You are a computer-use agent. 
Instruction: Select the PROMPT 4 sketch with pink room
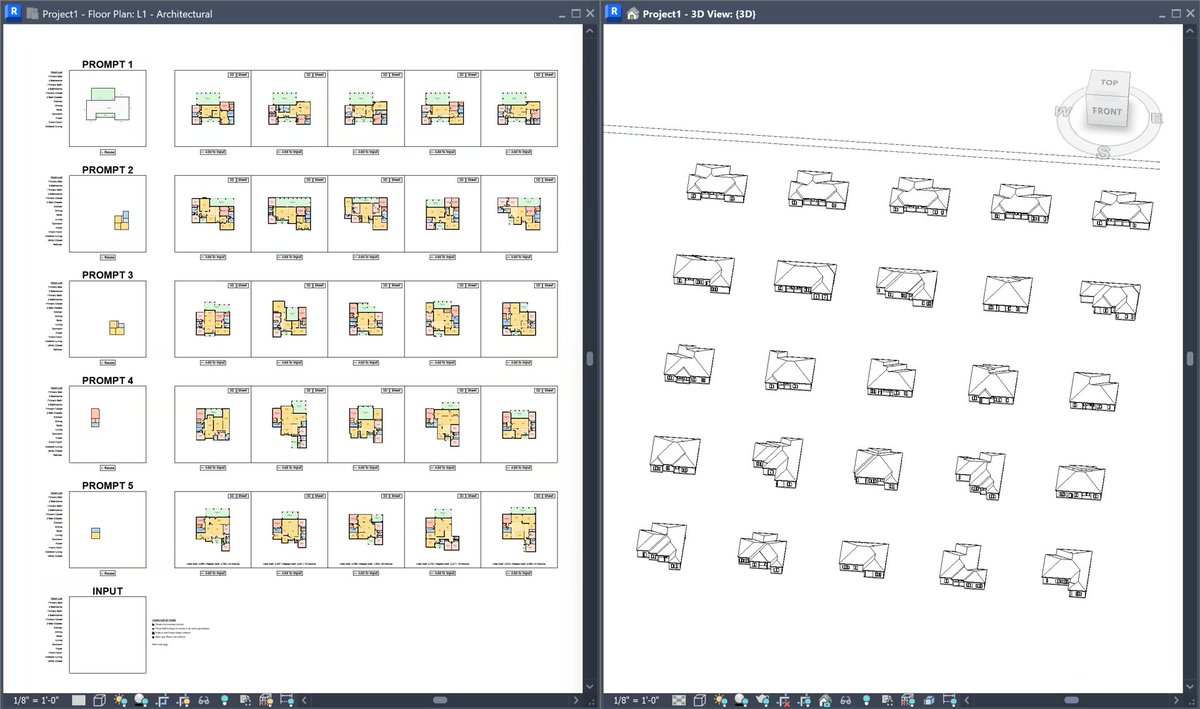(x=108, y=425)
